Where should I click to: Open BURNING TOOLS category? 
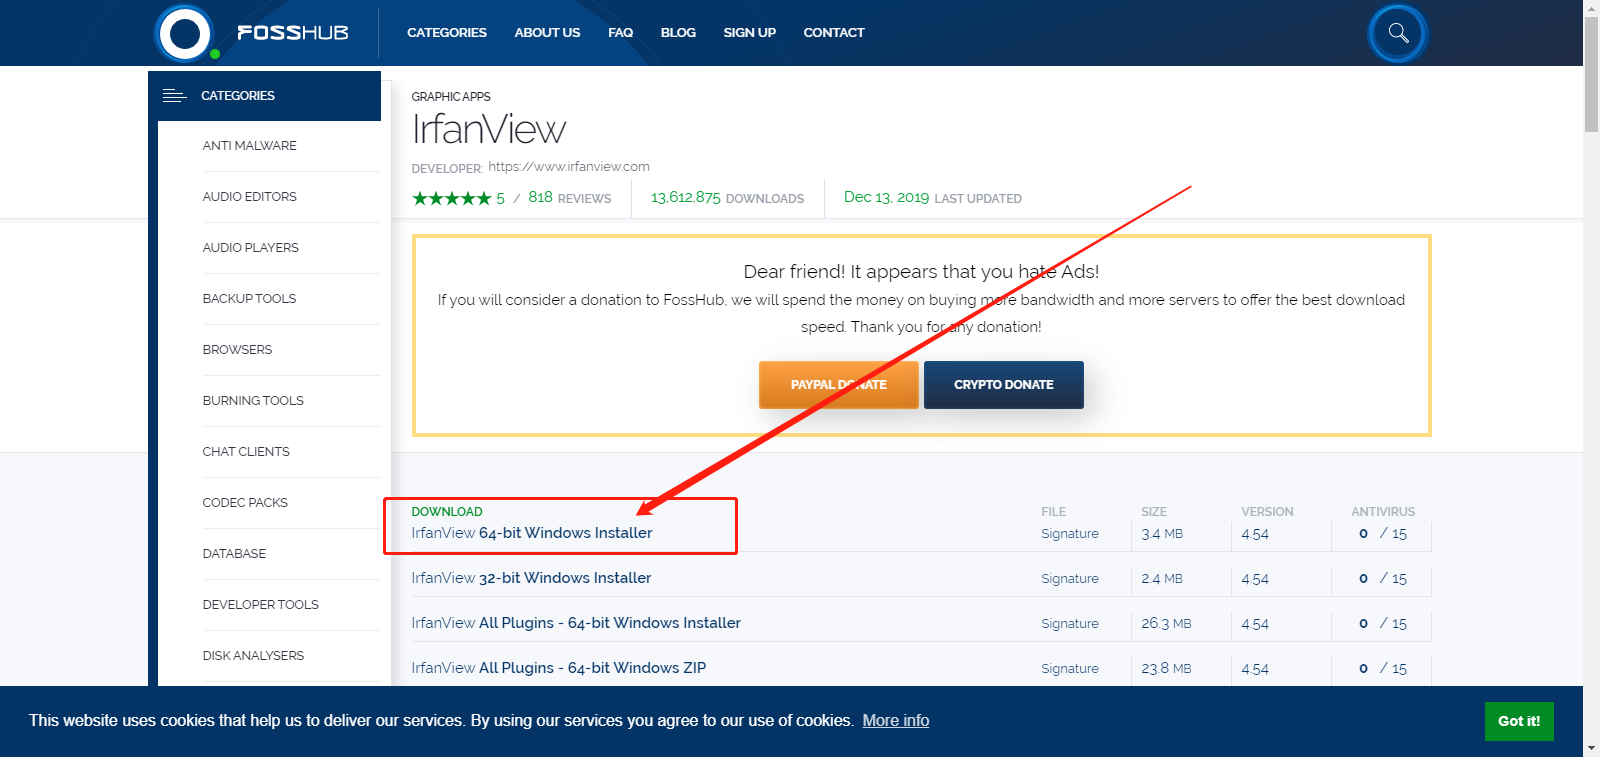[253, 401]
